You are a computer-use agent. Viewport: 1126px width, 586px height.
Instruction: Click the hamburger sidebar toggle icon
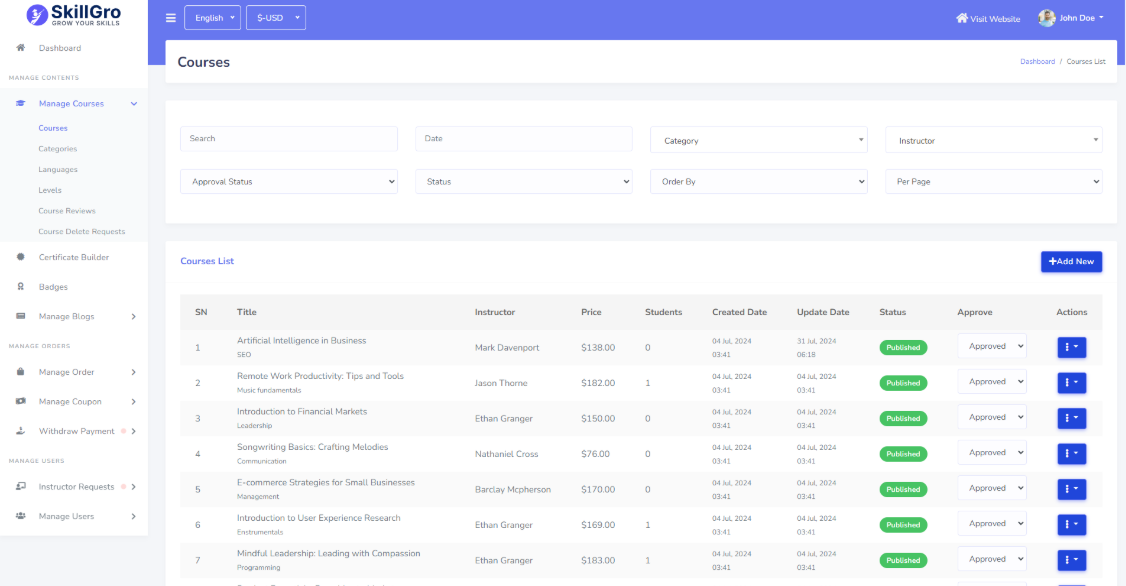pos(171,18)
